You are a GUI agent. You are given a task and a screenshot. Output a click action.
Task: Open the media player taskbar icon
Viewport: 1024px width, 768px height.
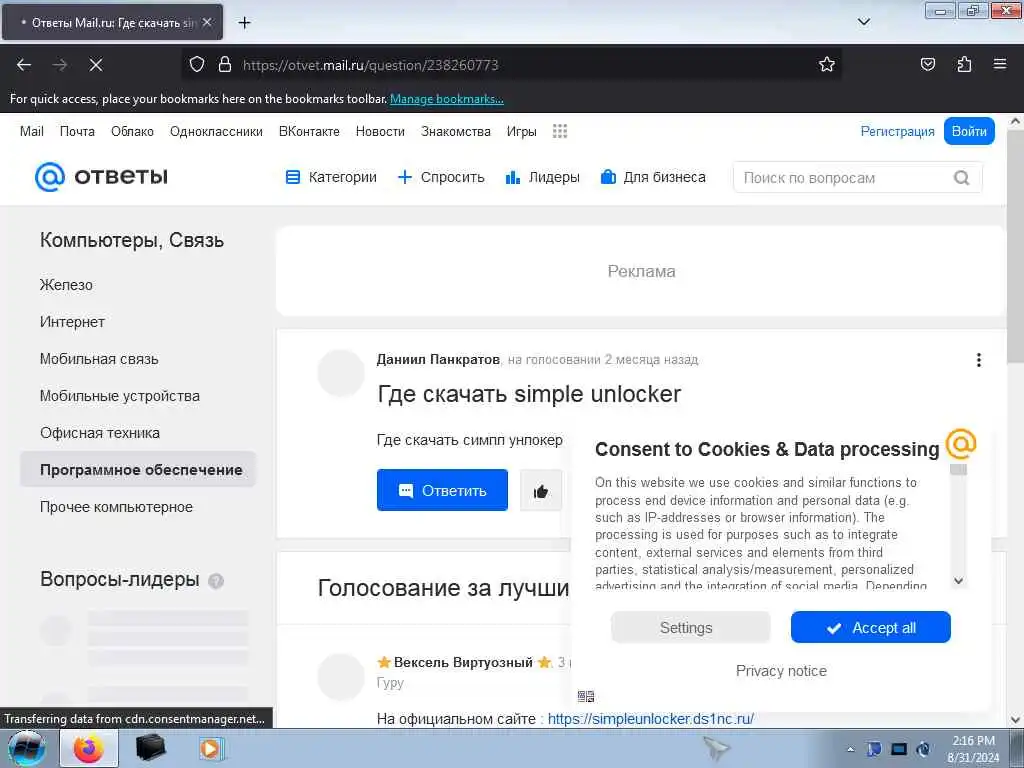point(210,748)
